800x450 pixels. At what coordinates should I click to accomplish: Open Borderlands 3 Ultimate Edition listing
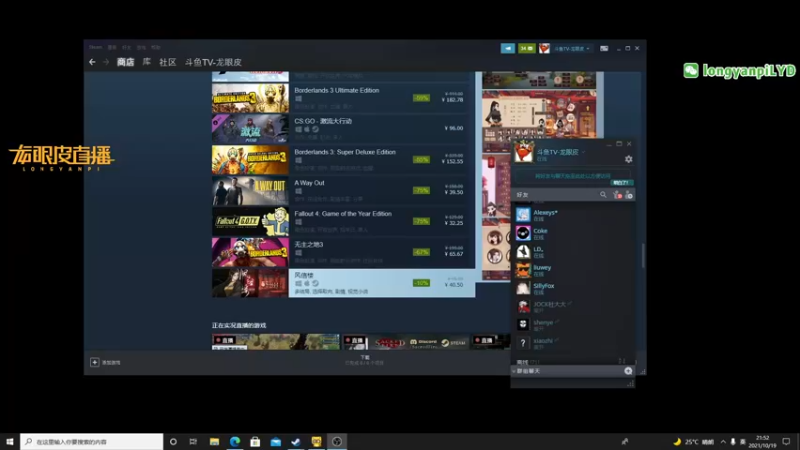coord(341,98)
